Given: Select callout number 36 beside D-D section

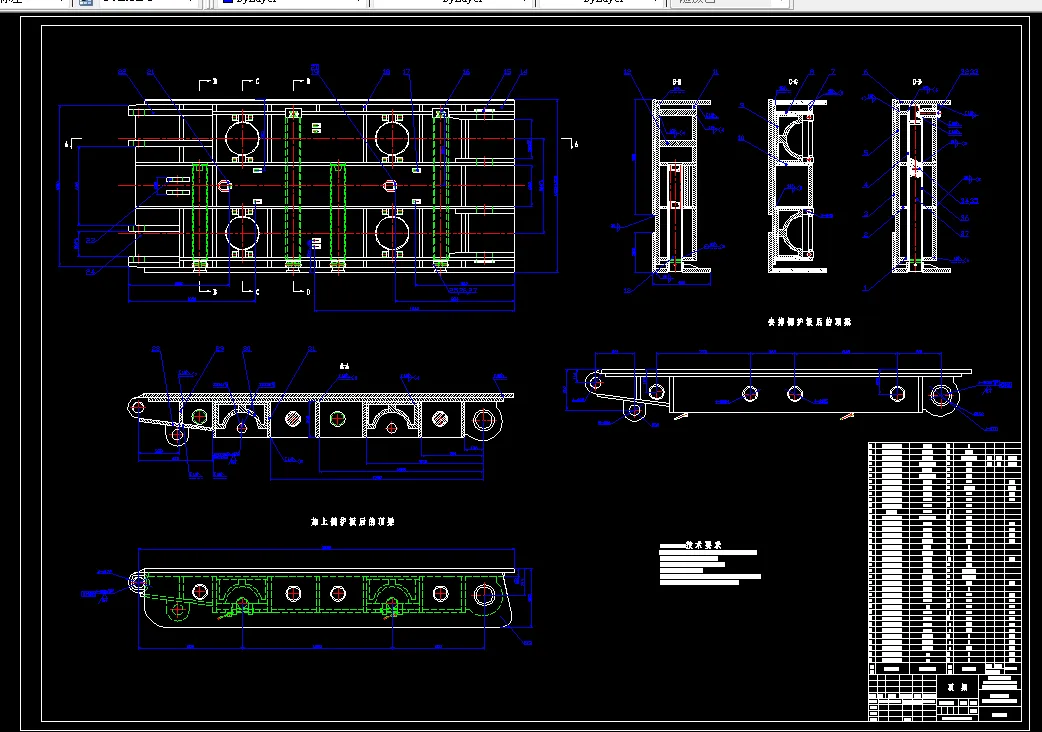Looking at the screenshot, I should pyautogui.click(x=964, y=217).
